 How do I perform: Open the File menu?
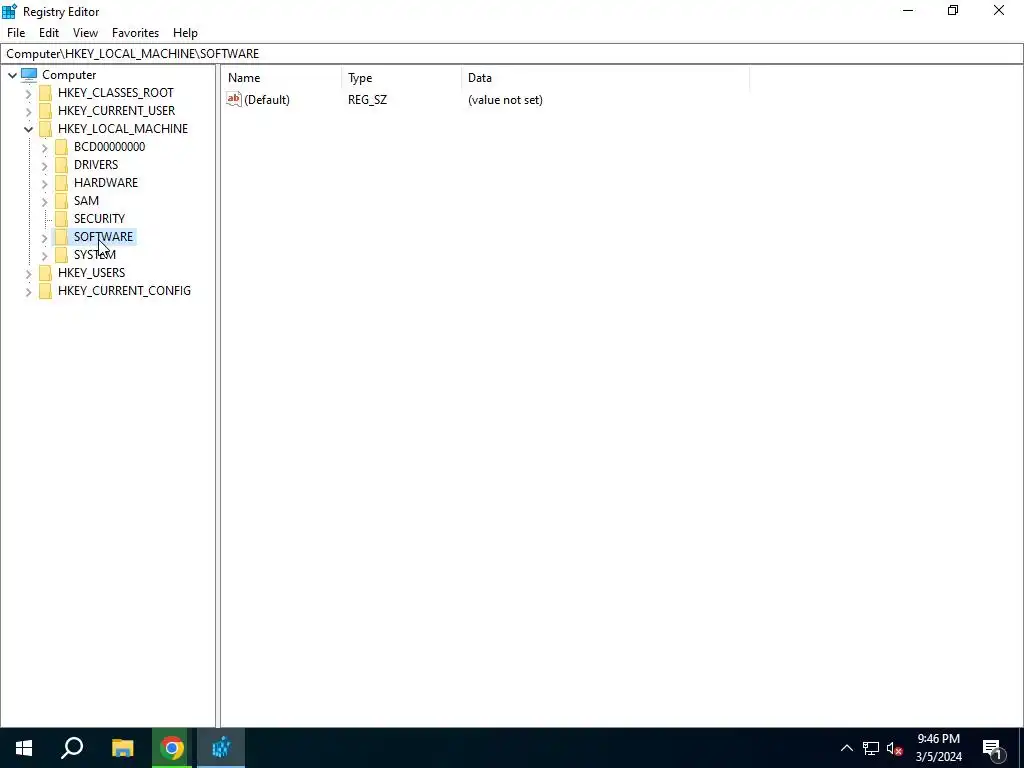tap(16, 33)
